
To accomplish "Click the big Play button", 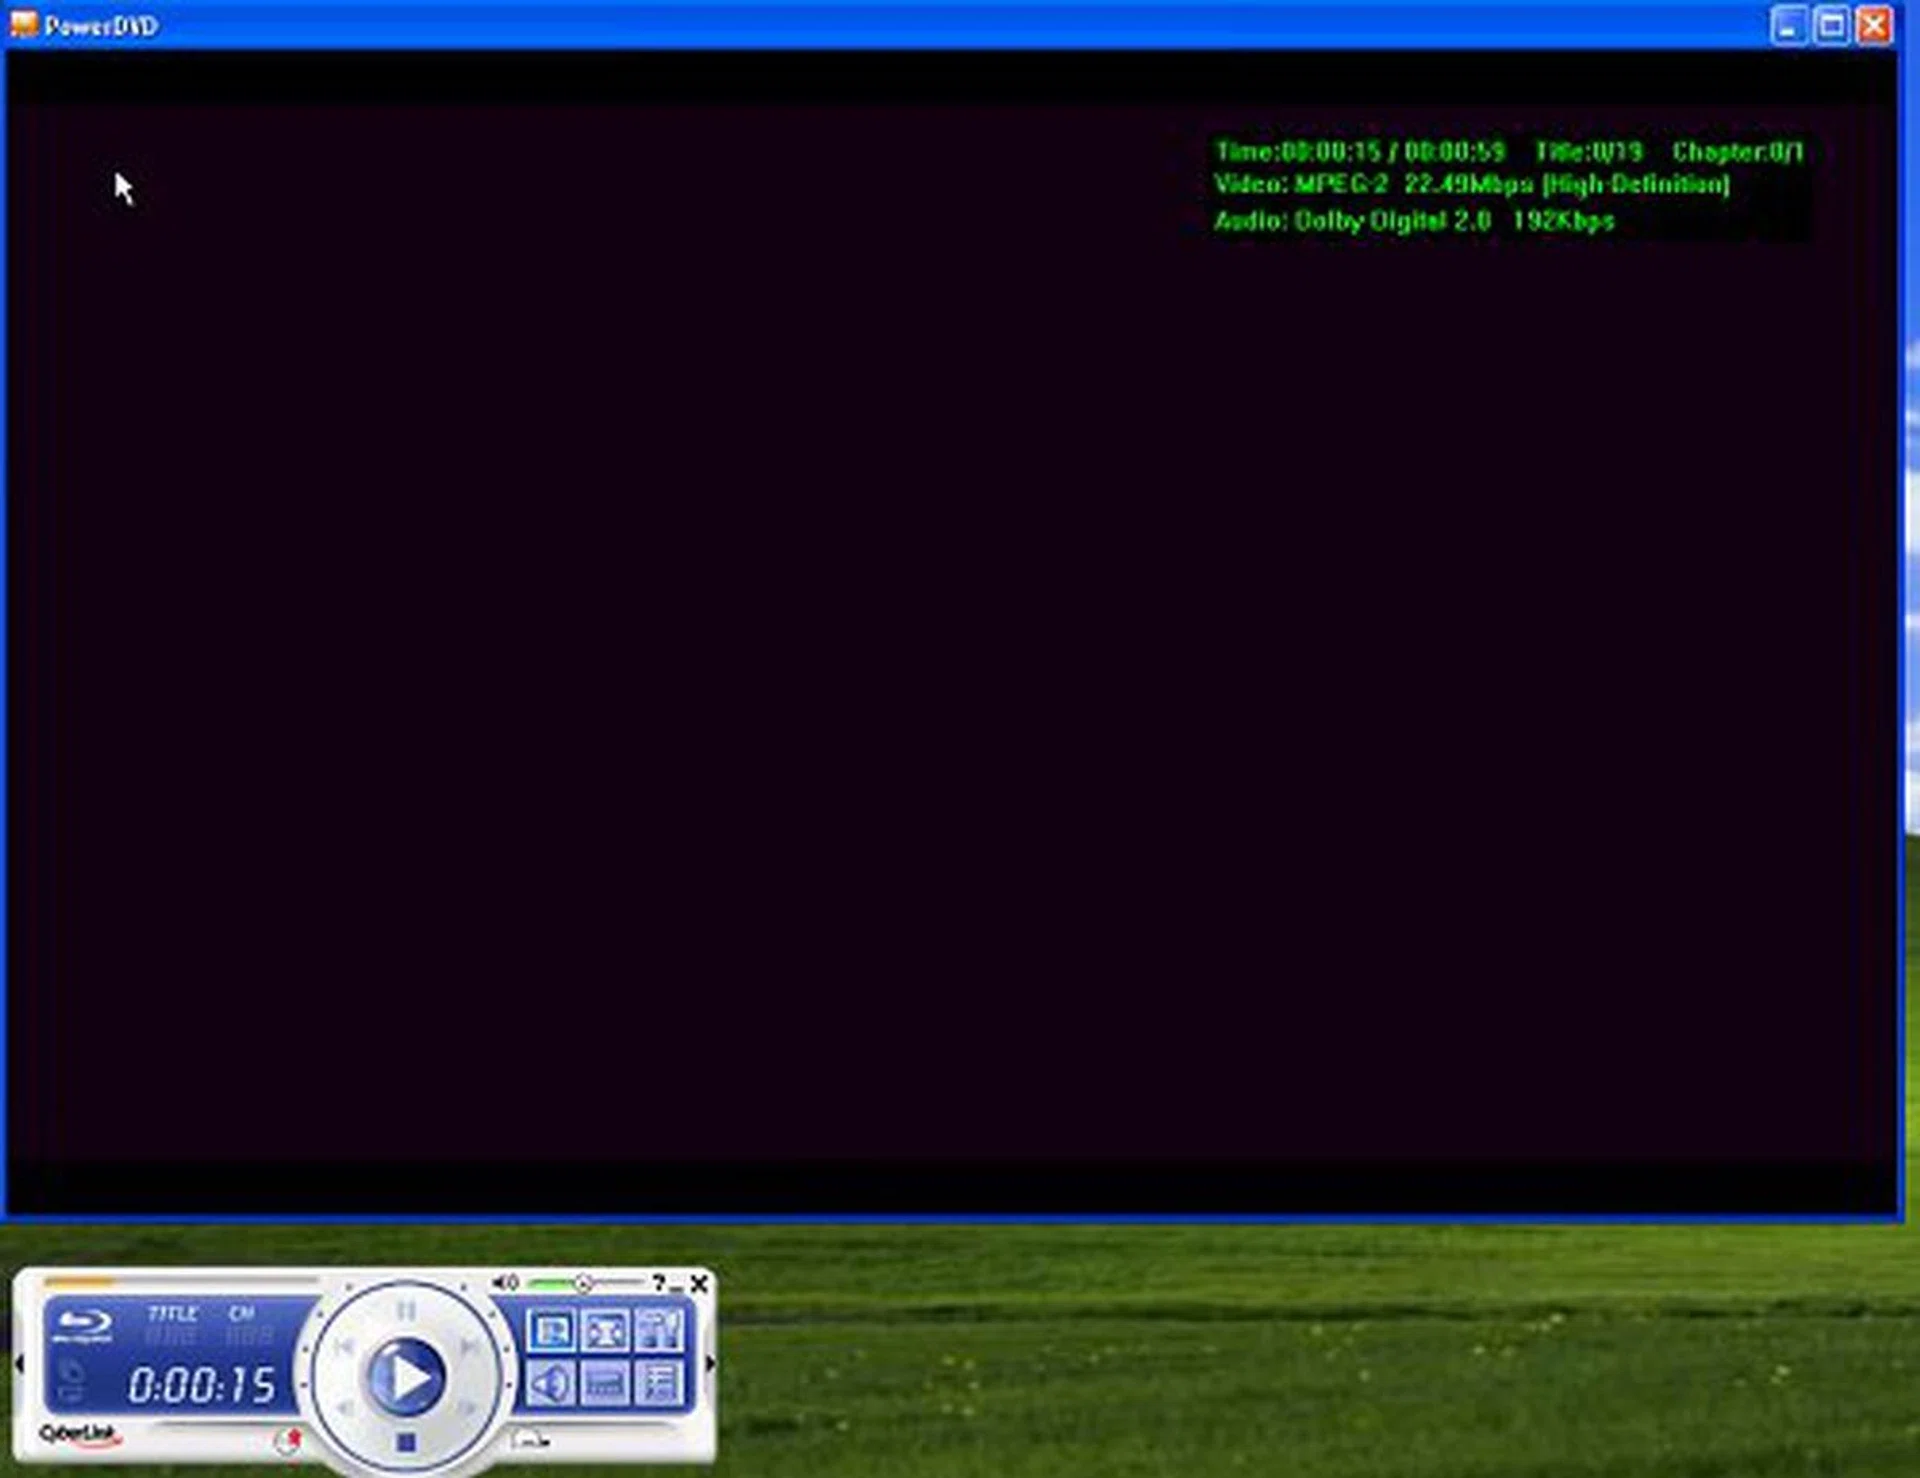I will [x=406, y=1377].
